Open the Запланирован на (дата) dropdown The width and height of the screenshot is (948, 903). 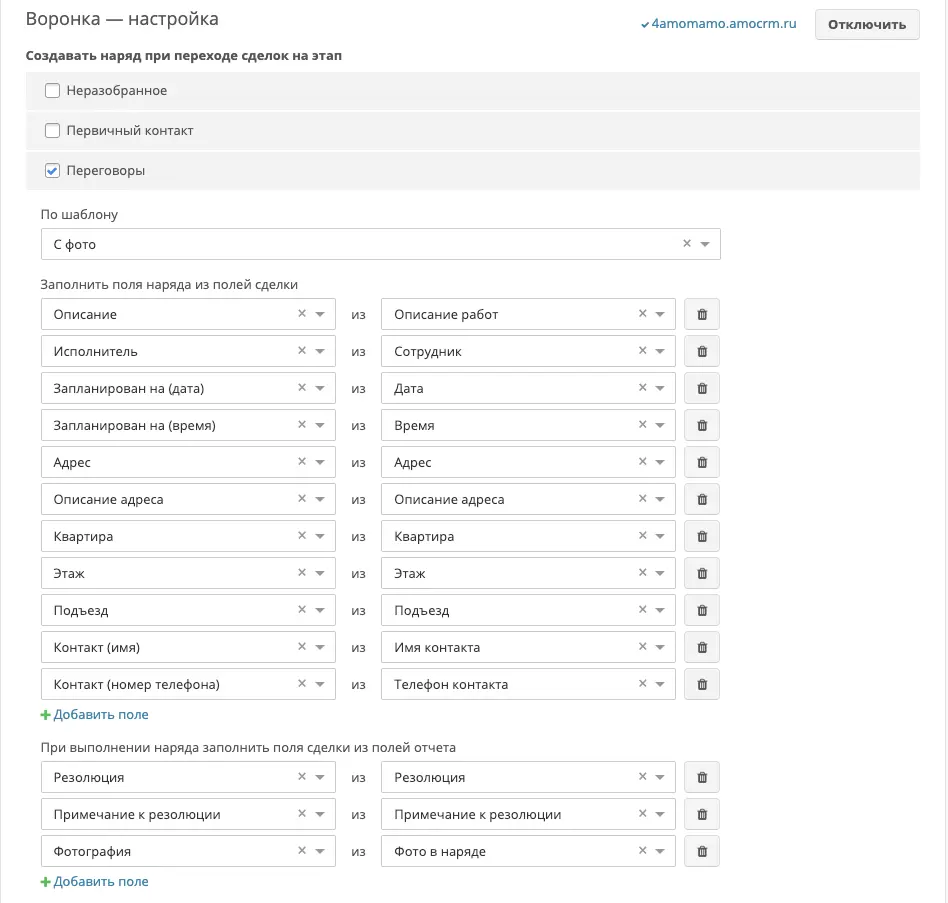320,388
